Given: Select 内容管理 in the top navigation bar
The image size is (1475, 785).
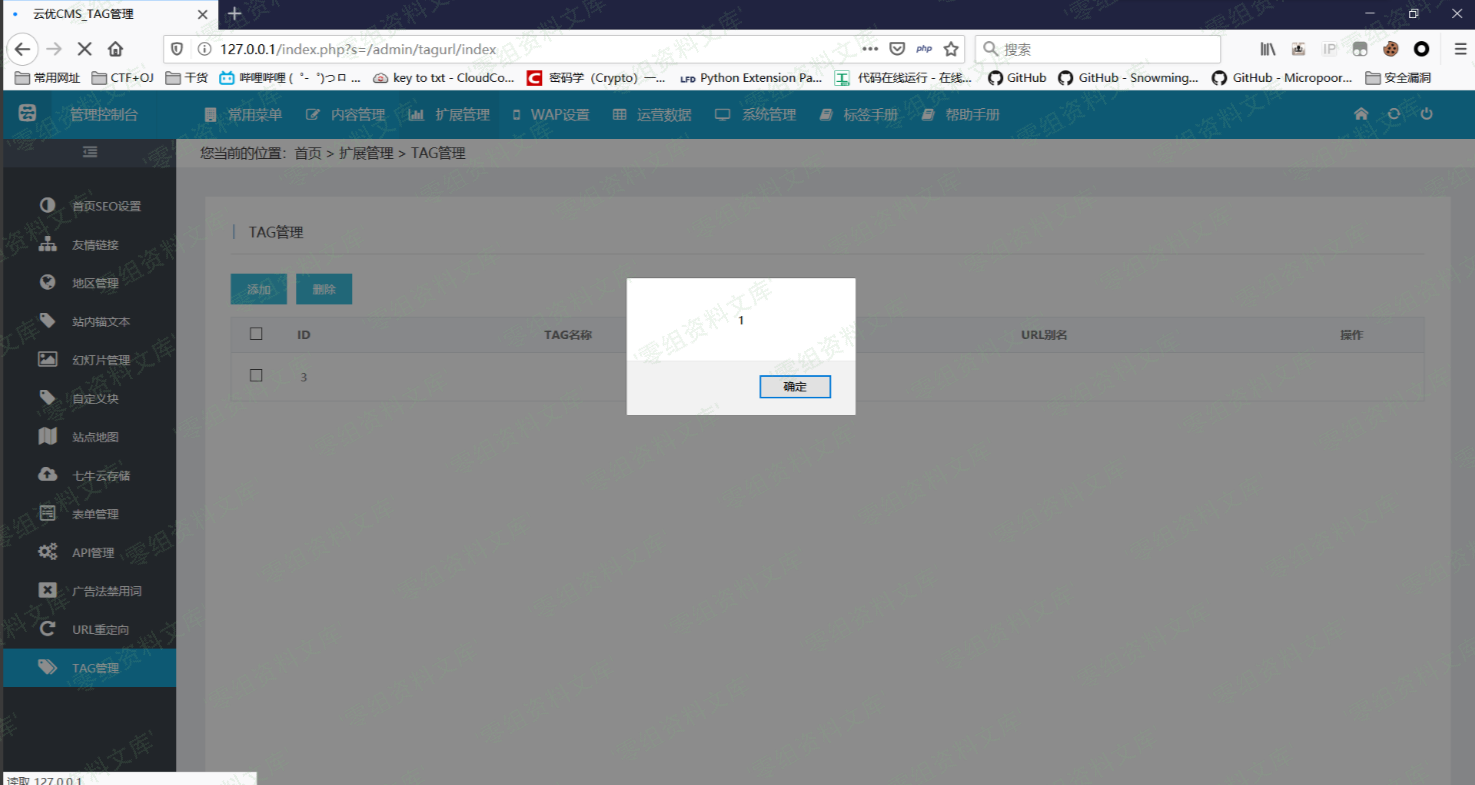Looking at the screenshot, I should point(346,115).
